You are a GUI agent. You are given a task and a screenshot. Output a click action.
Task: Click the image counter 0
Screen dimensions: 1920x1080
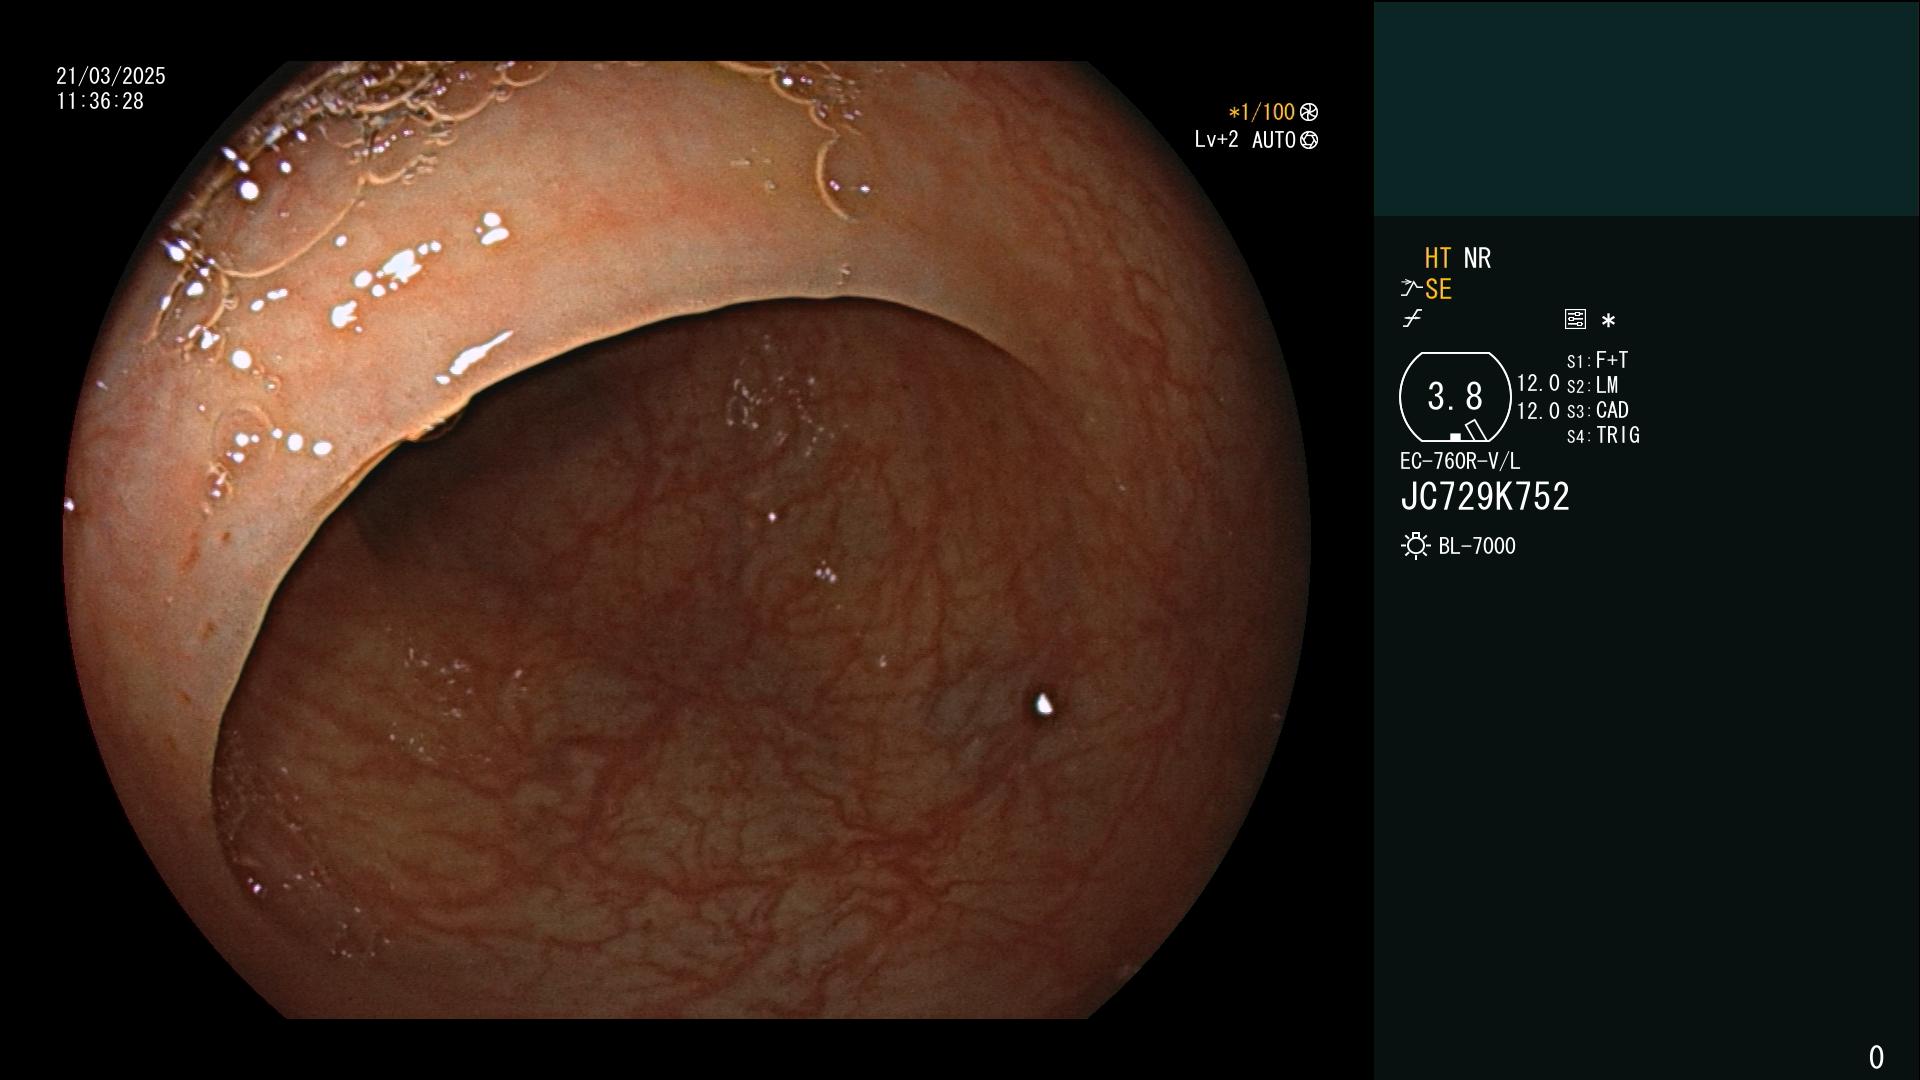coord(1876,1057)
